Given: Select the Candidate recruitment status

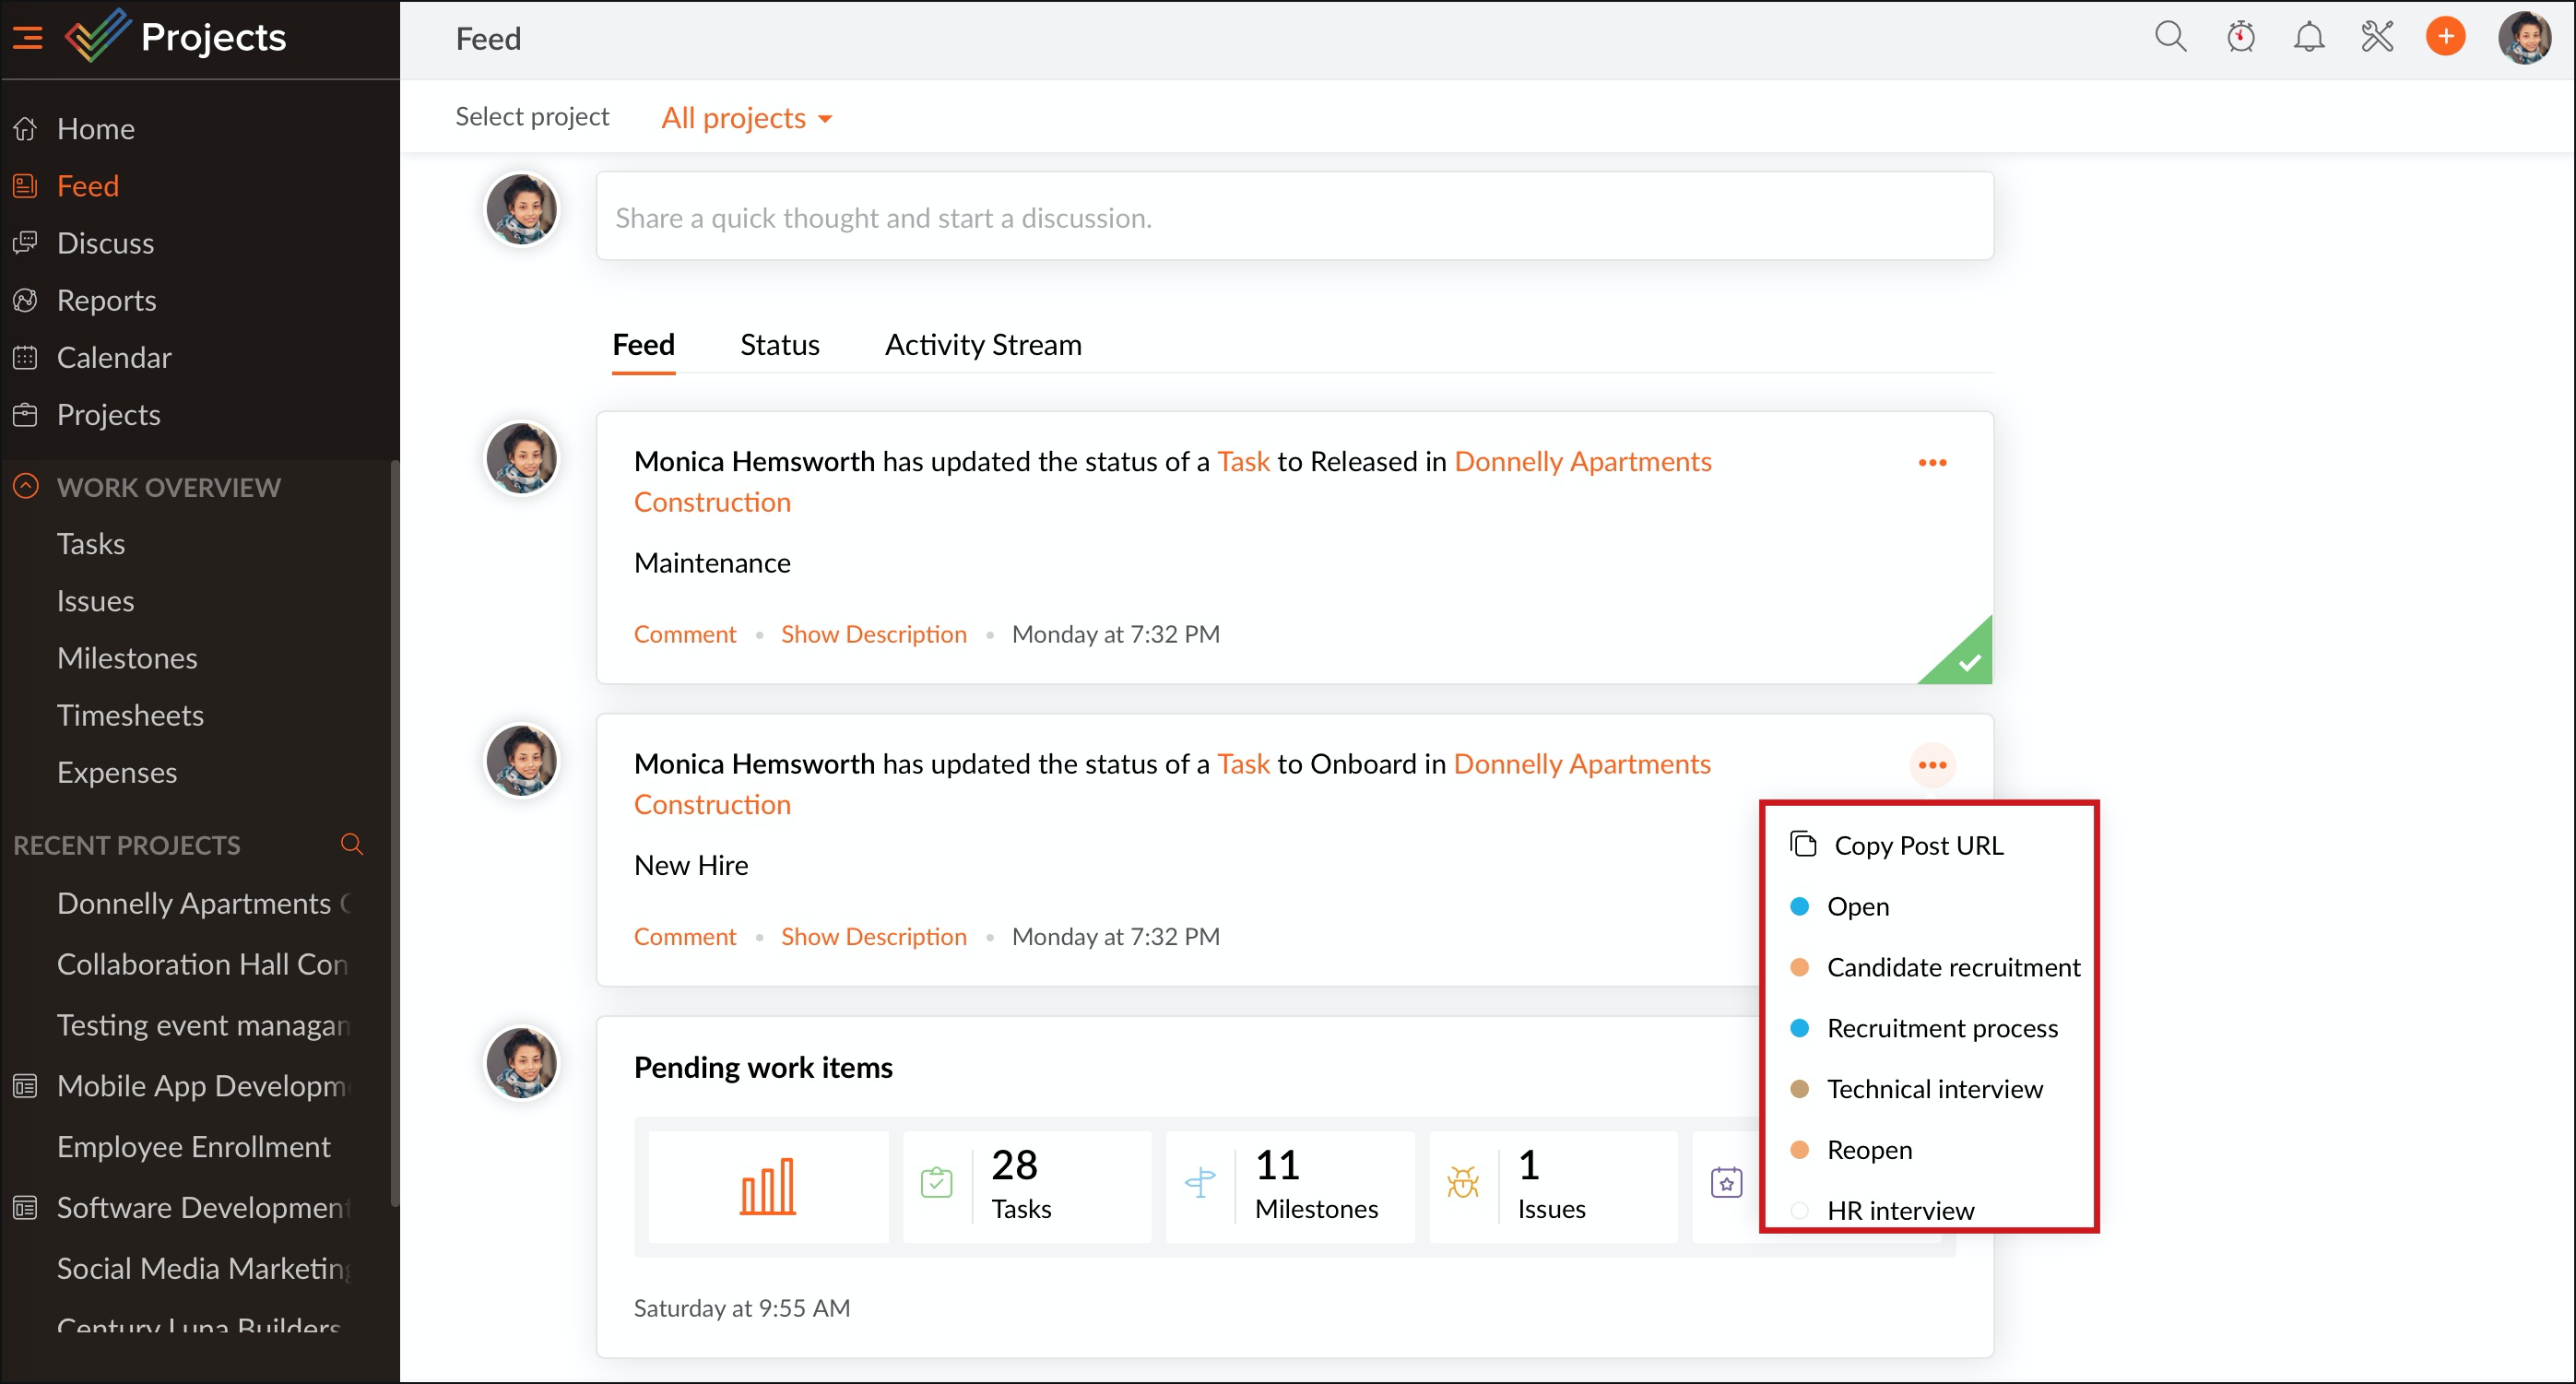Looking at the screenshot, I should point(1952,967).
